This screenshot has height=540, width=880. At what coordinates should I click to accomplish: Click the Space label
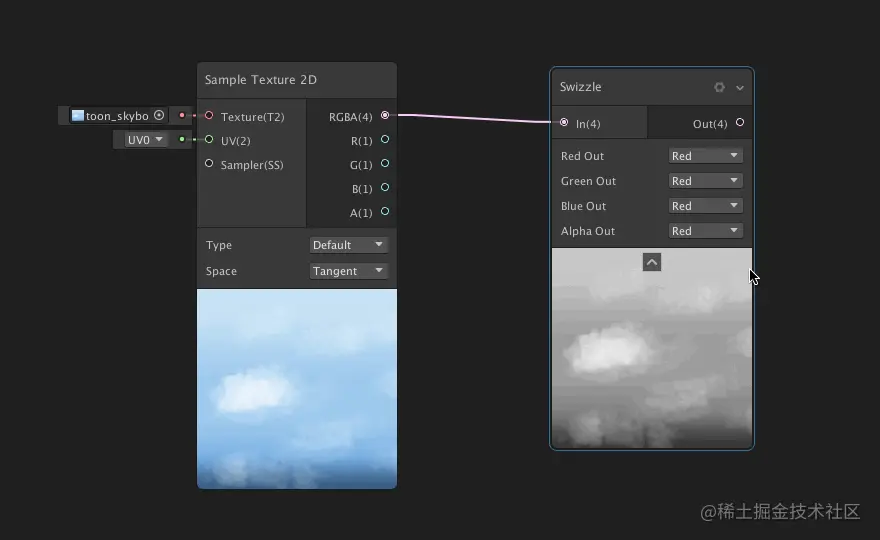(x=221, y=271)
